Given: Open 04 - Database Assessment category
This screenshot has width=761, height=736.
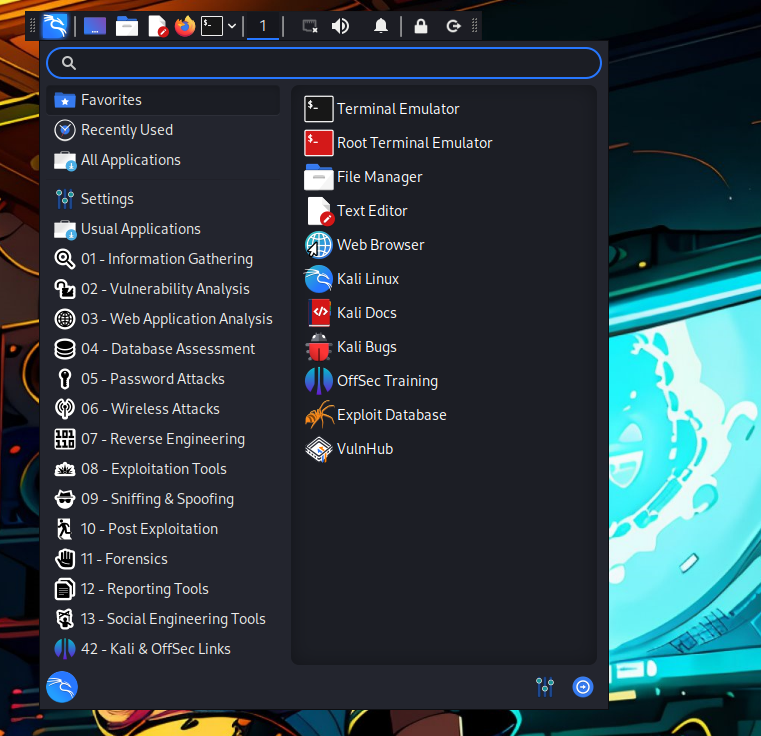Looking at the screenshot, I should point(163,349).
